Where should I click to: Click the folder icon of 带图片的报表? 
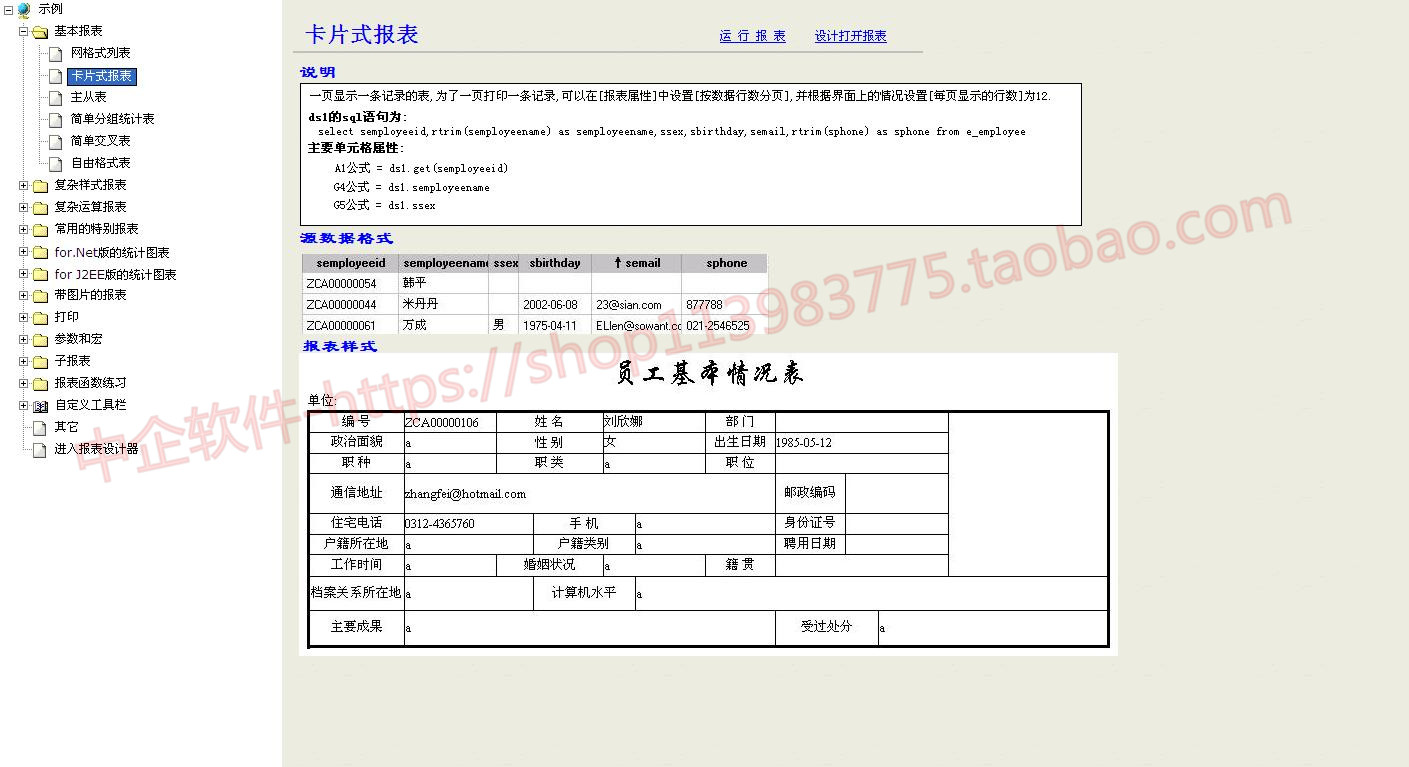click(x=40, y=295)
